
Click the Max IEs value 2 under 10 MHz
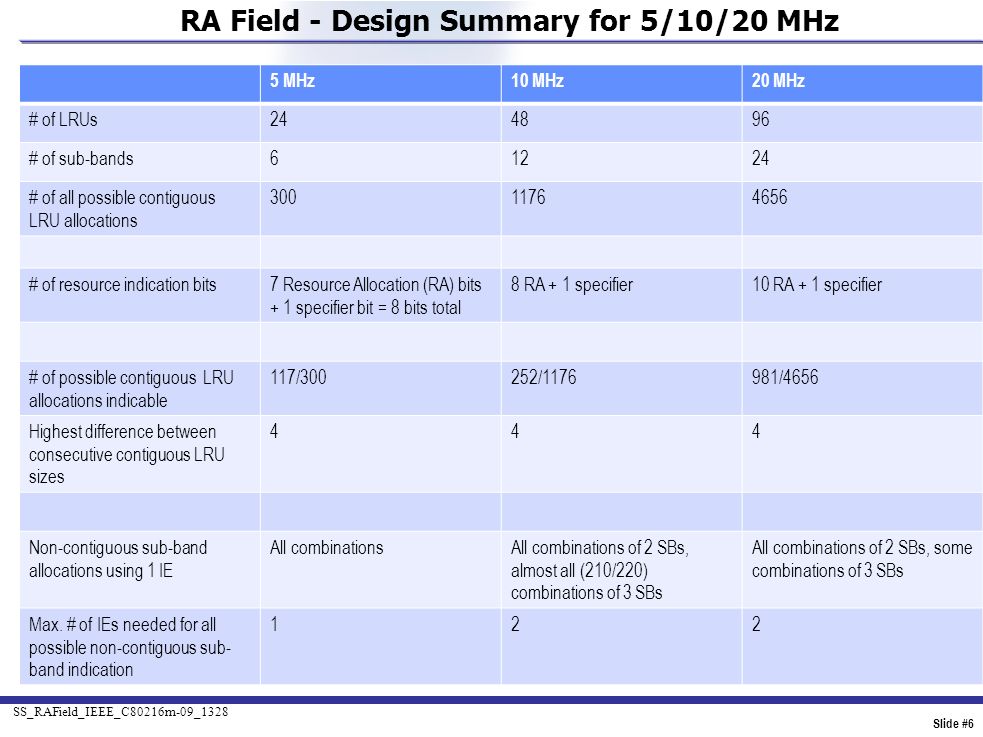coord(515,624)
